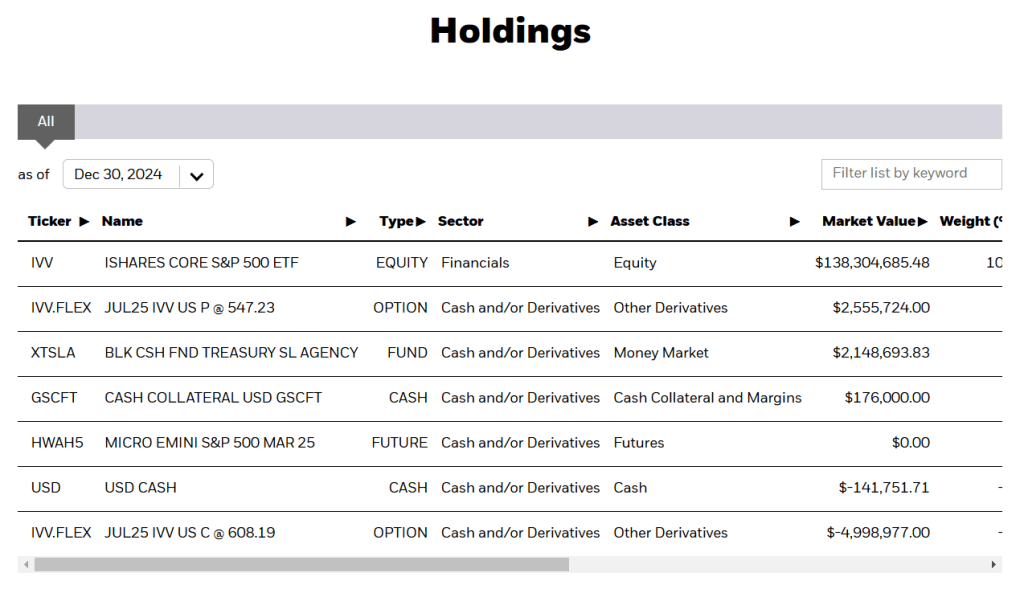Select the ISHARES CORE S&P 500 ETF row
The height and width of the screenshot is (593, 1024).
pos(201,263)
